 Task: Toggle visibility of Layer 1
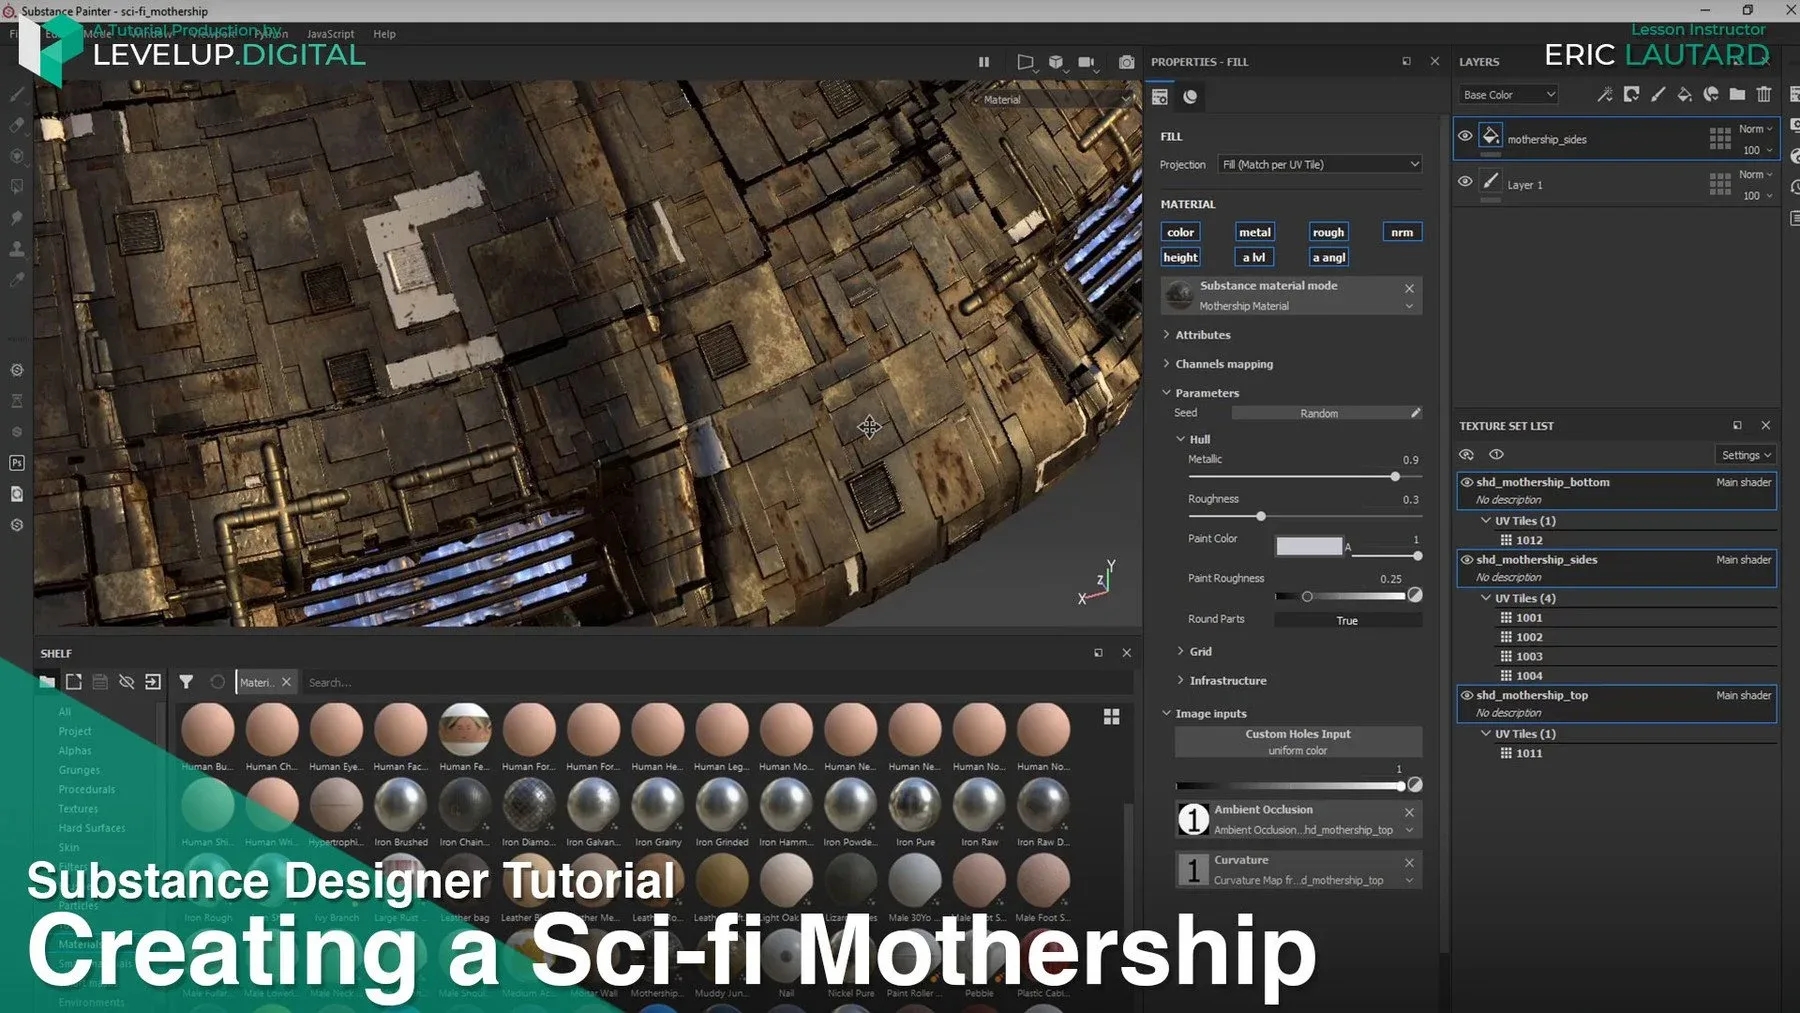click(x=1465, y=182)
